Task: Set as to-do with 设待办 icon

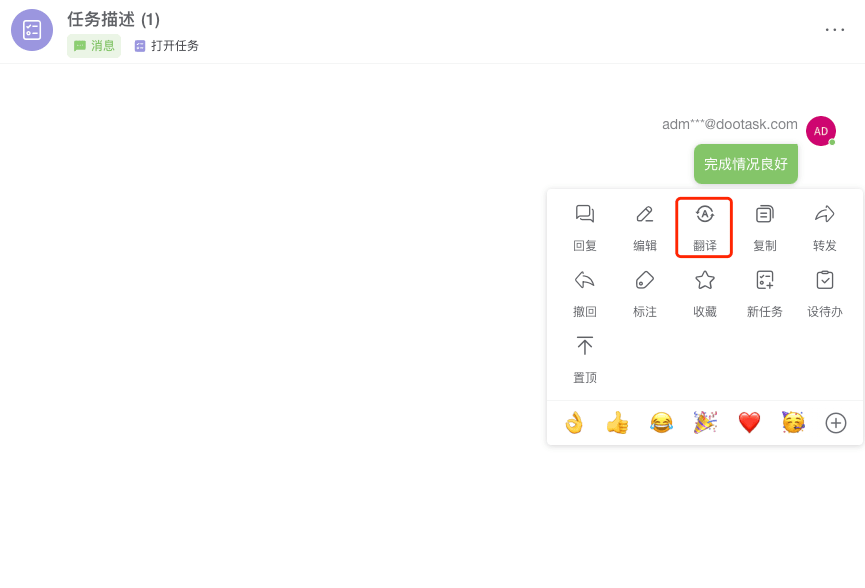Action: coord(825,280)
